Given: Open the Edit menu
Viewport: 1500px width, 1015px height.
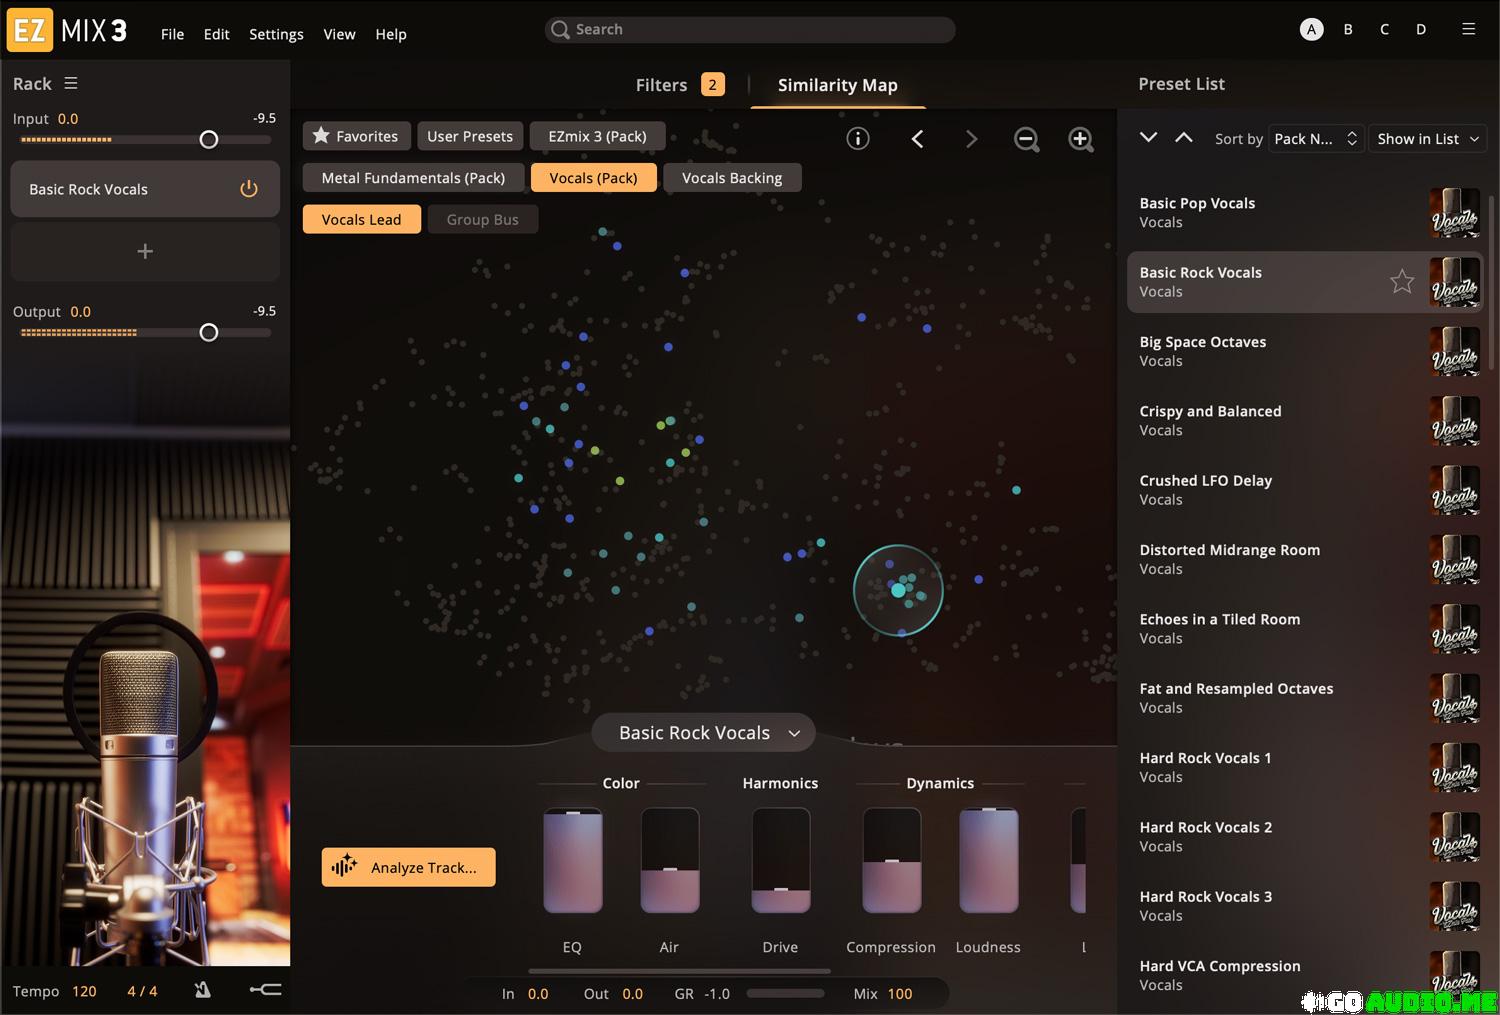Looking at the screenshot, I should pyautogui.click(x=217, y=34).
